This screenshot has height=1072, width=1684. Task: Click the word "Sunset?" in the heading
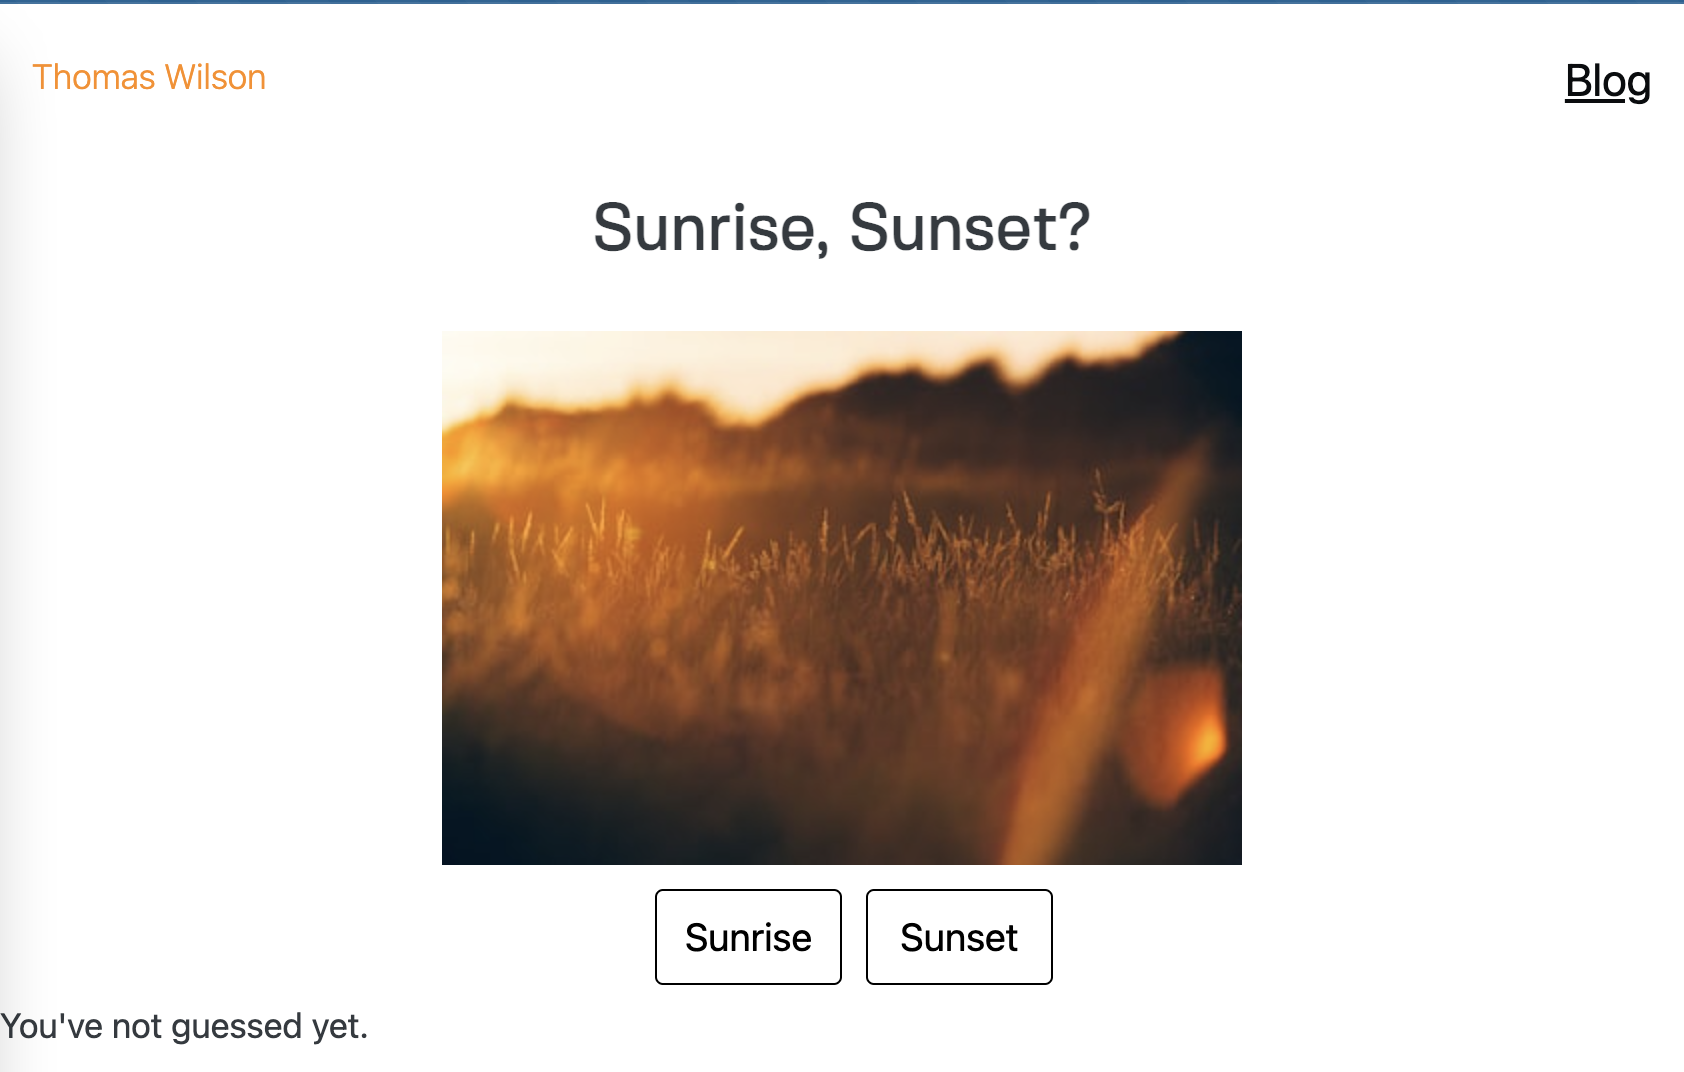[969, 228]
